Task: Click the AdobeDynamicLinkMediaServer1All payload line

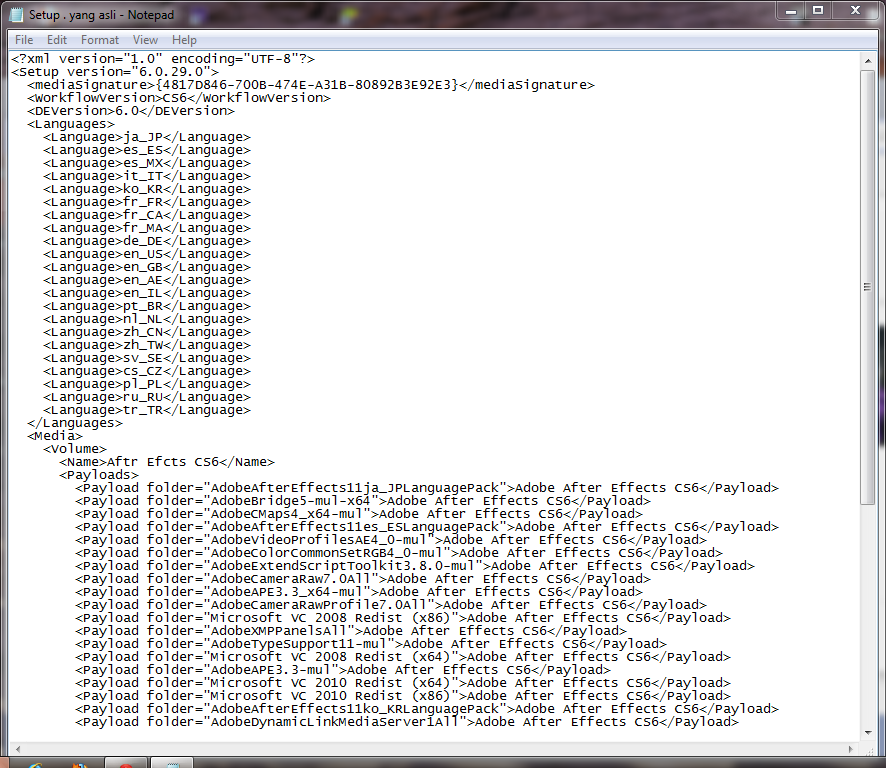Action: [x=407, y=722]
